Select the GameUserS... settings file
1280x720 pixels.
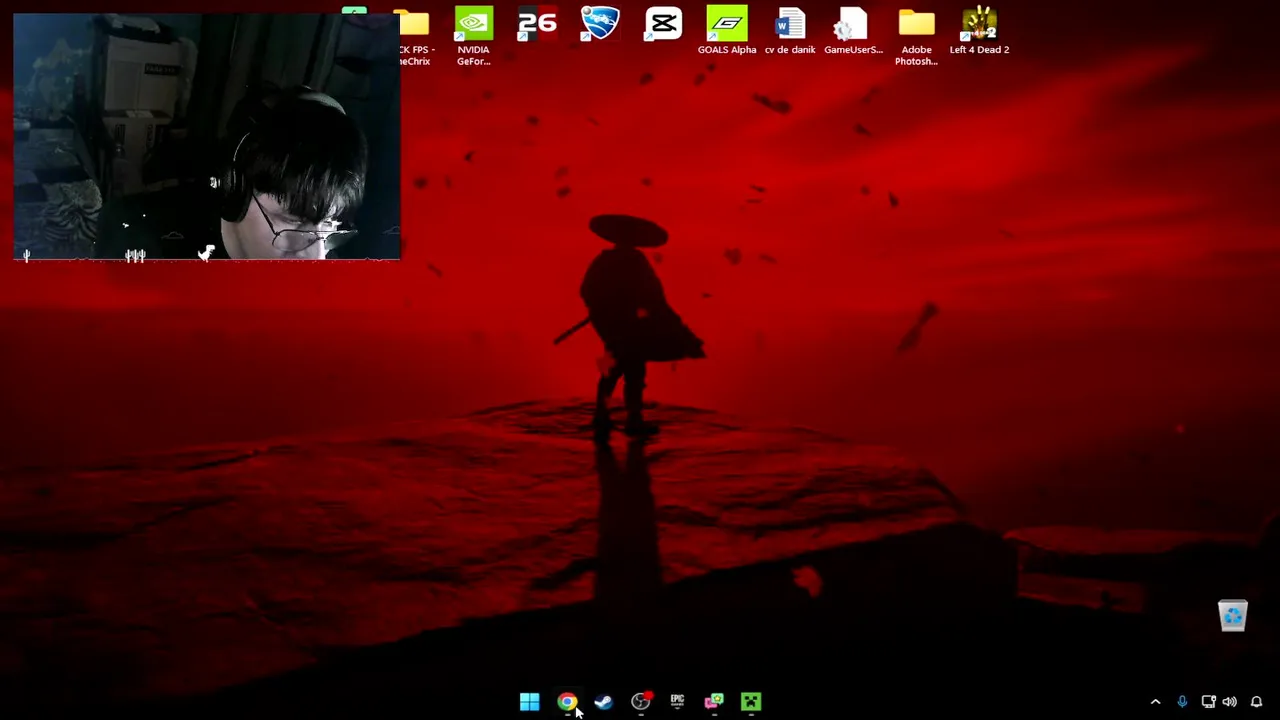pyautogui.click(x=853, y=31)
